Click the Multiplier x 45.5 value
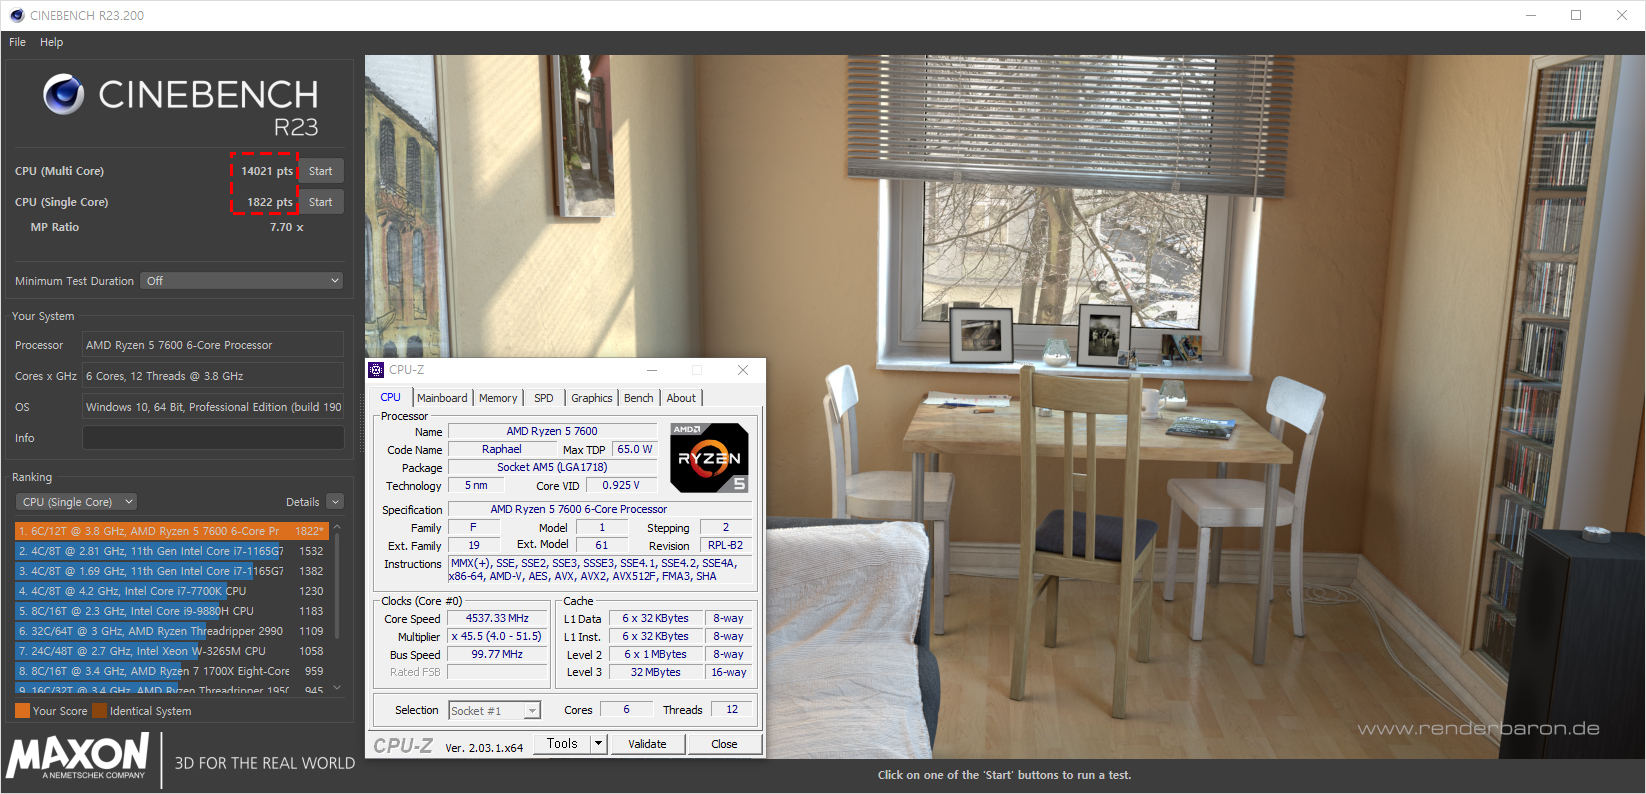The width and height of the screenshot is (1646, 794). coord(497,636)
